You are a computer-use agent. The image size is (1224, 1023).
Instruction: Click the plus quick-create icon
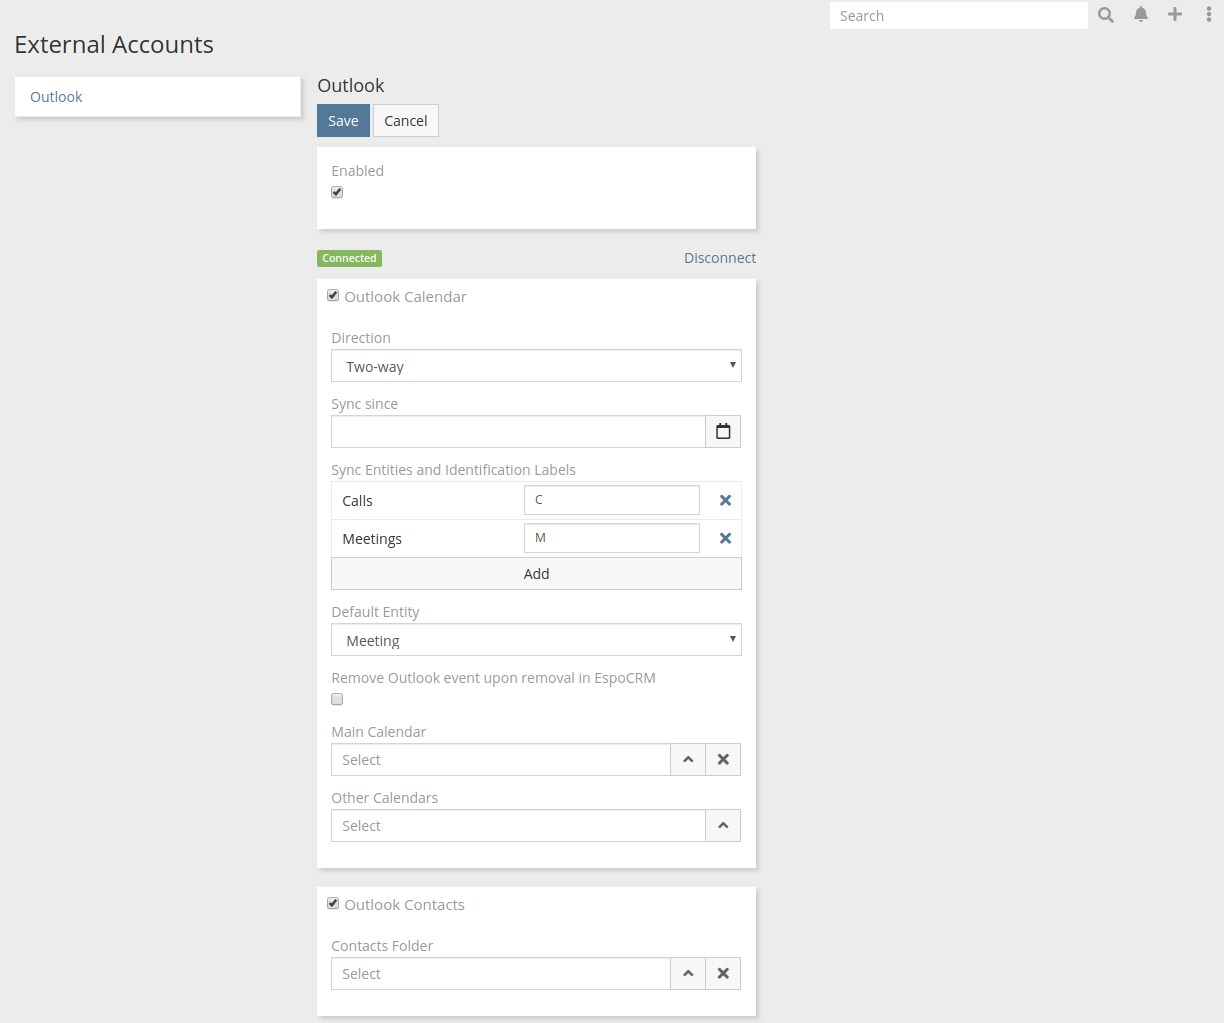[1175, 15]
